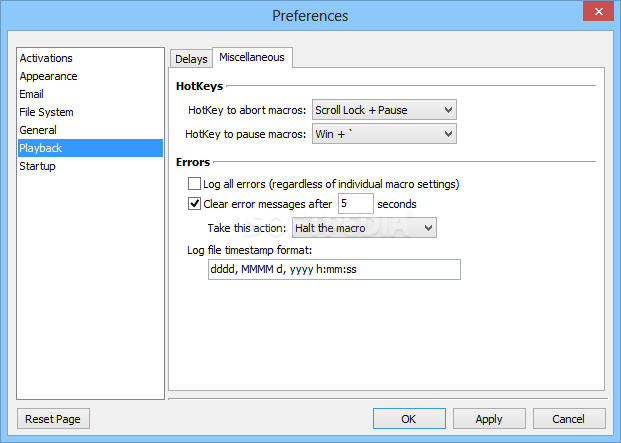This screenshot has width=621, height=443.
Task: Click the Reset Page button
Action: [53, 419]
